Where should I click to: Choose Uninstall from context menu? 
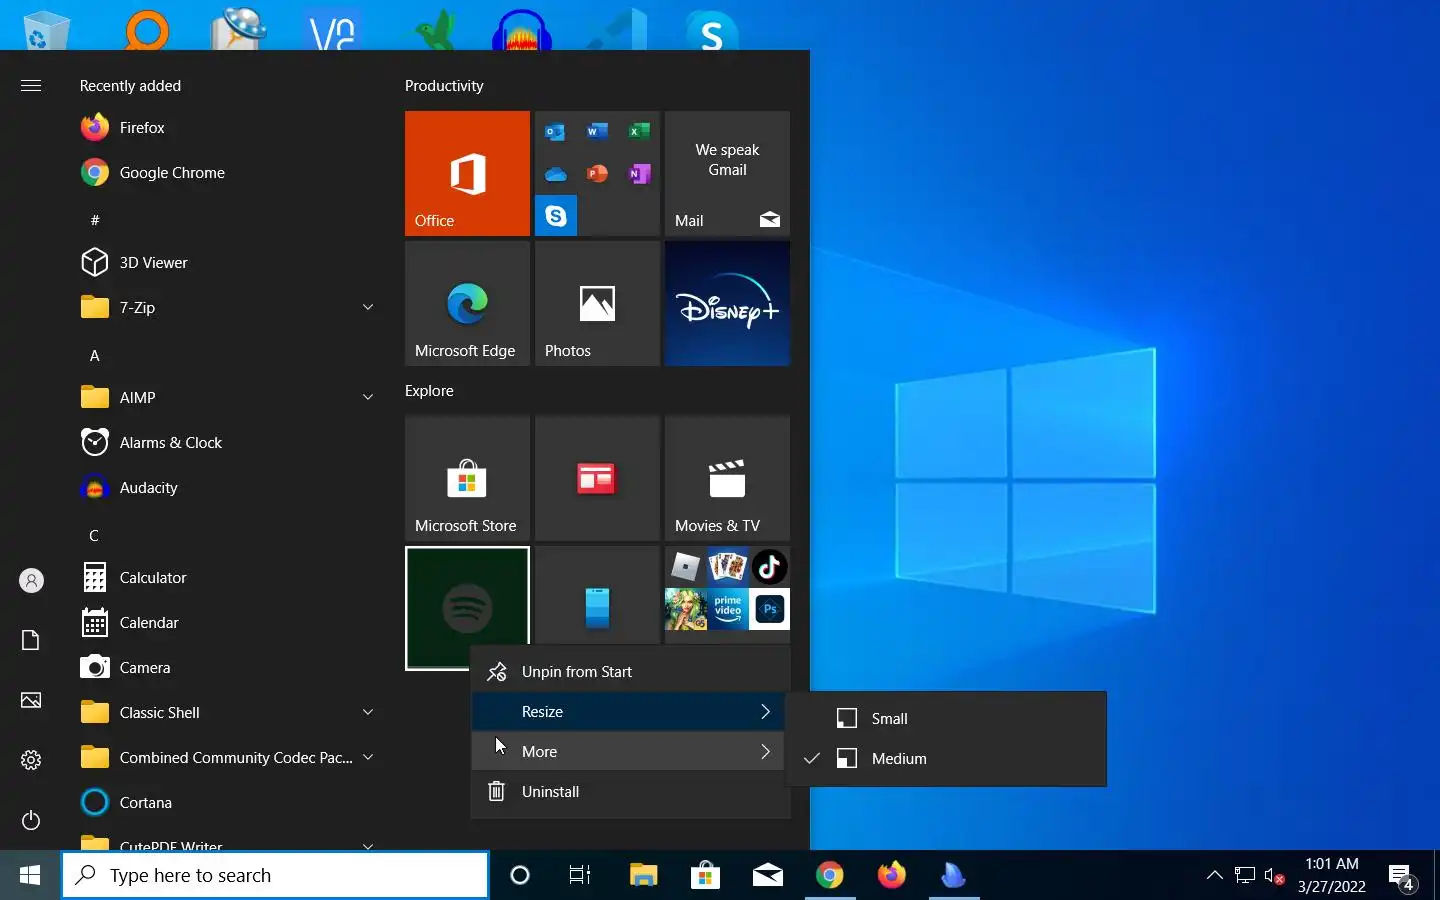click(x=630, y=791)
